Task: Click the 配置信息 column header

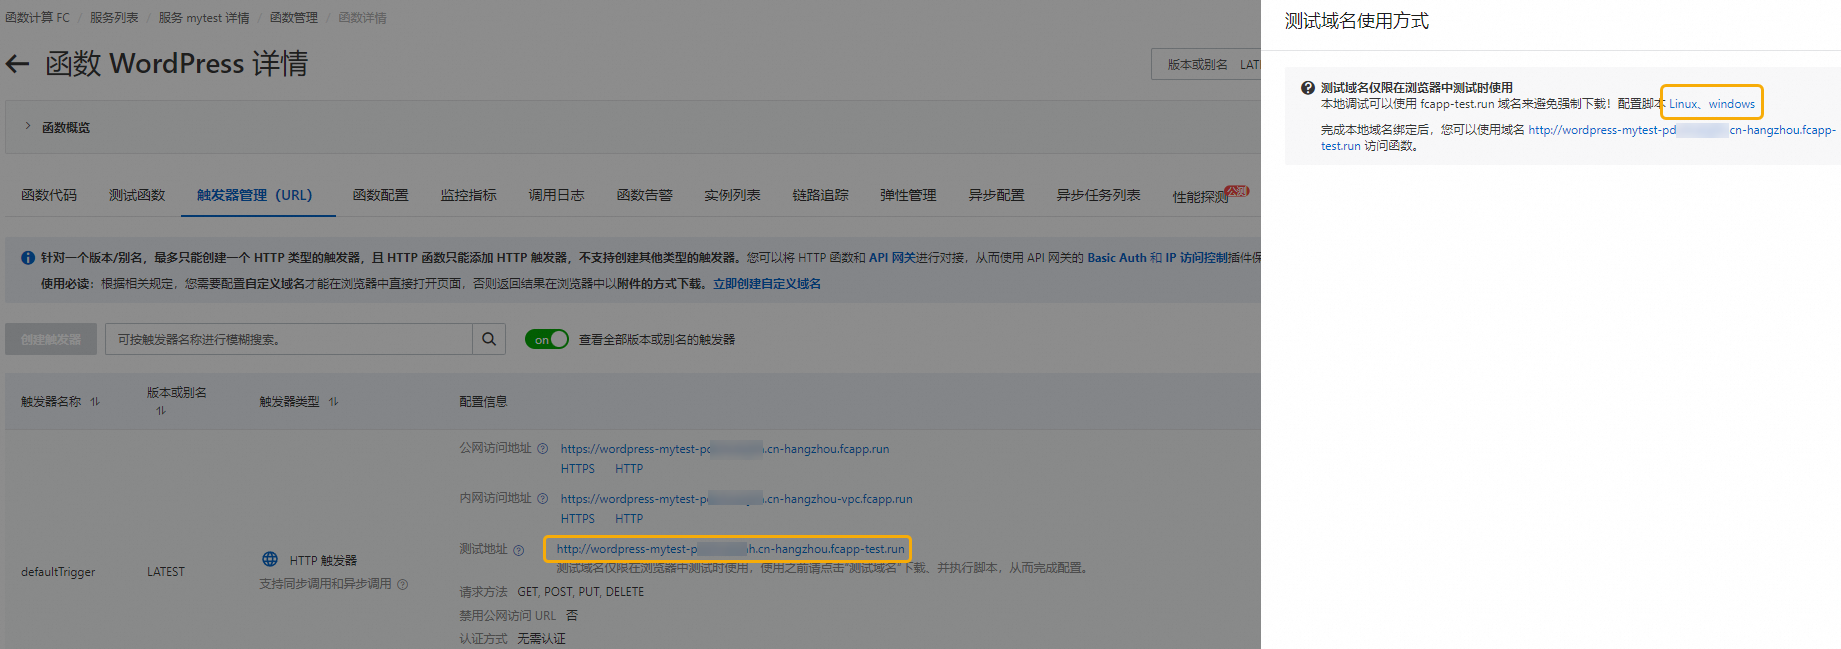Action: click(483, 402)
